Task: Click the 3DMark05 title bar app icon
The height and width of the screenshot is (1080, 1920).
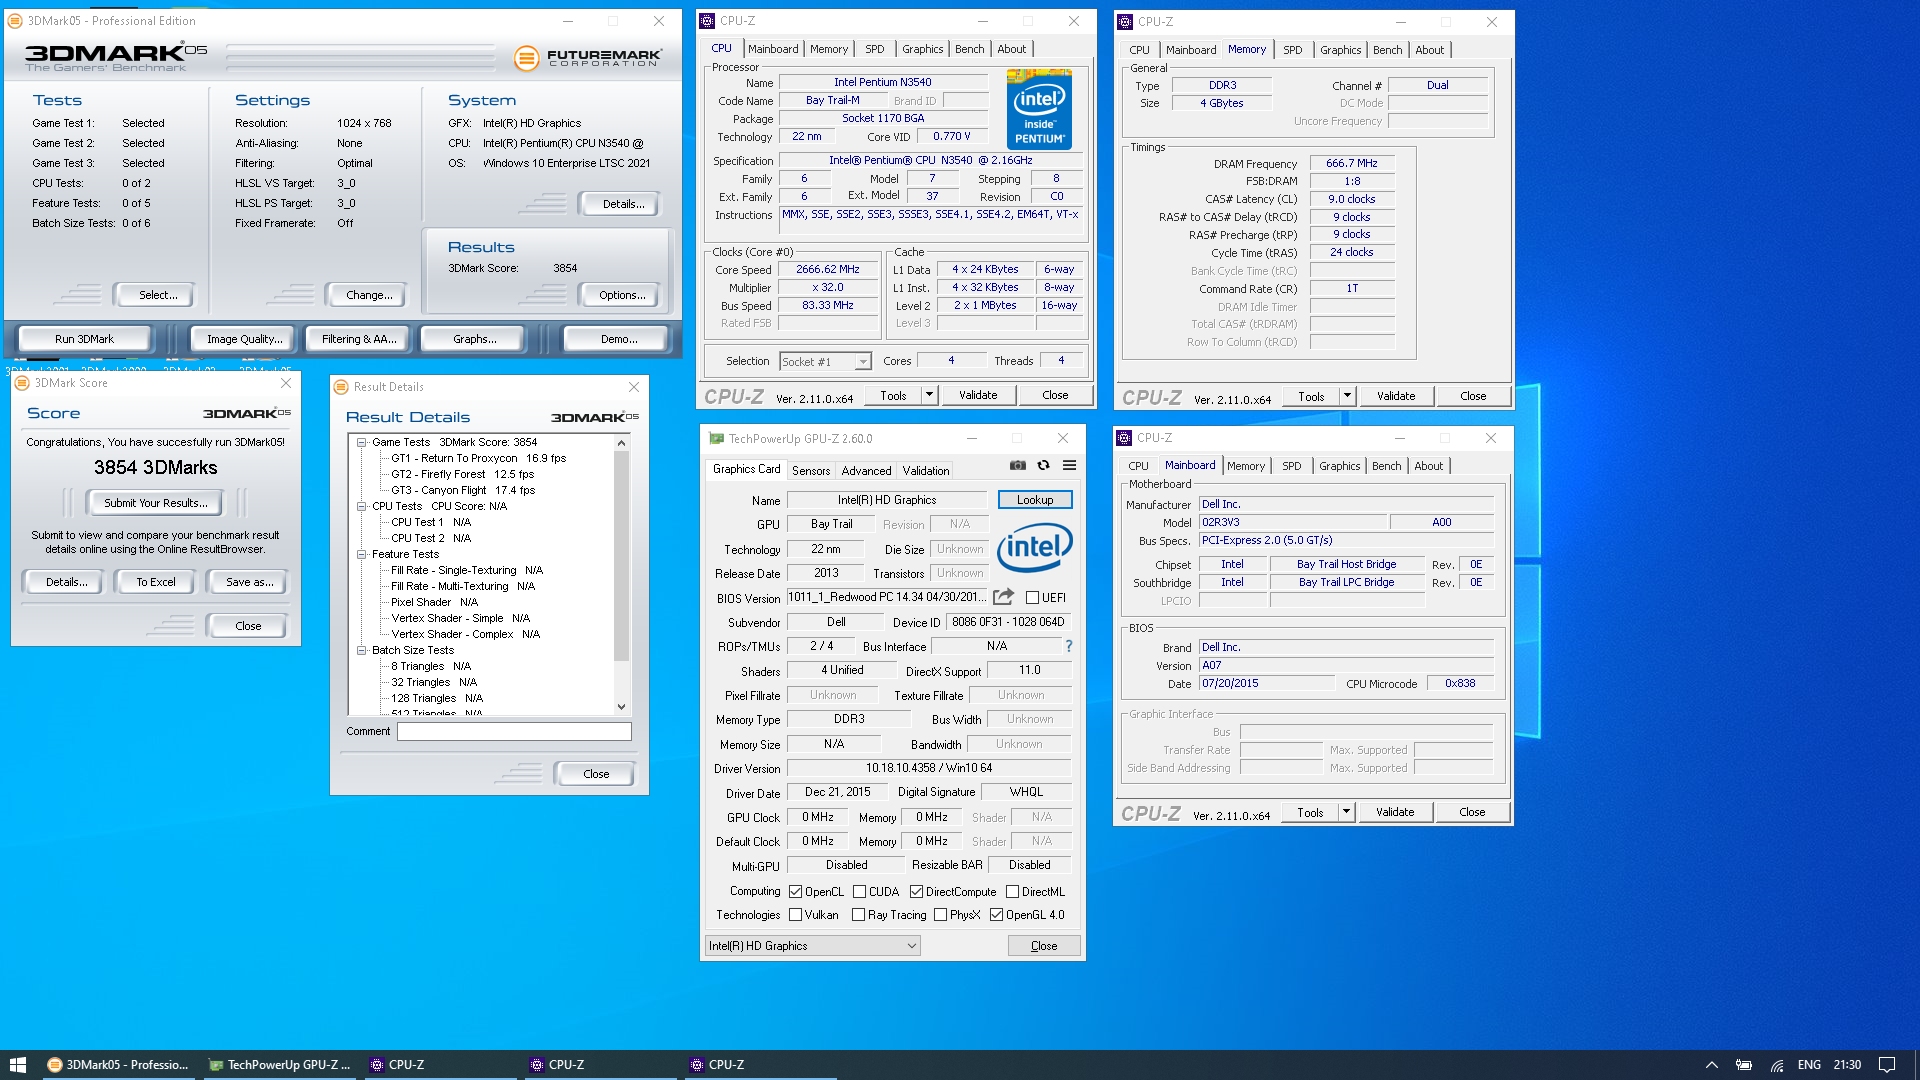Action: click(x=15, y=21)
